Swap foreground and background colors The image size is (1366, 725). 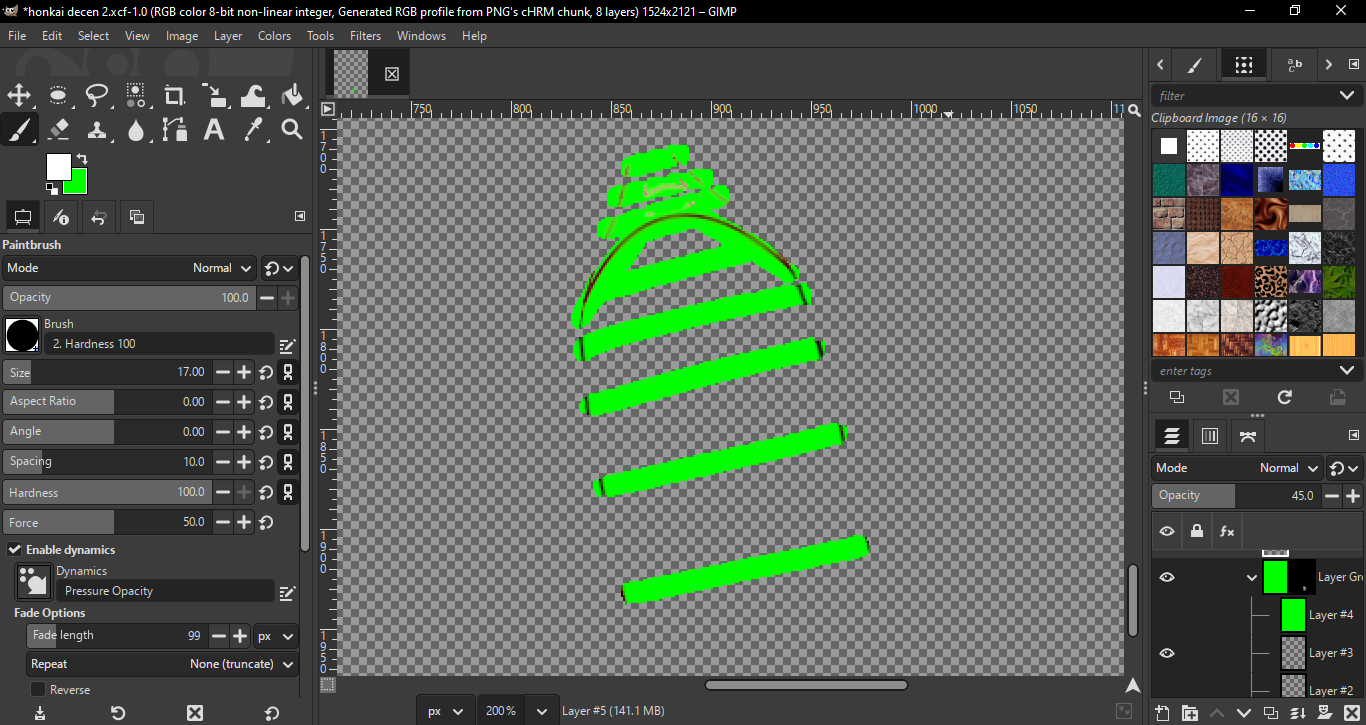(x=82, y=159)
